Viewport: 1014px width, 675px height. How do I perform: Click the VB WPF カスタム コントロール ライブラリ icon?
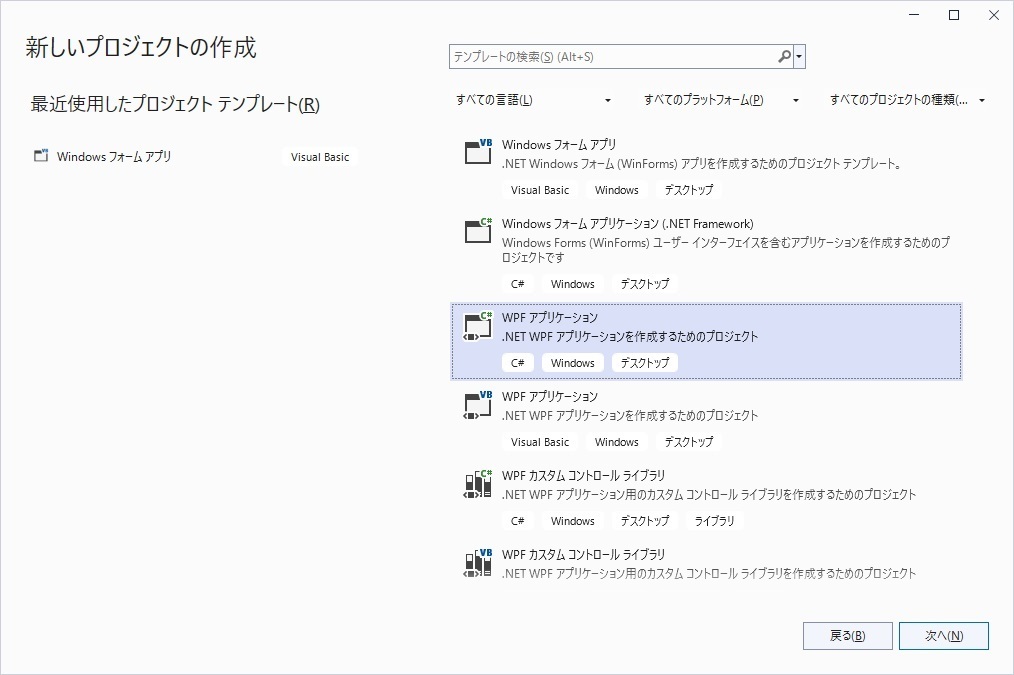coord(477,561)
